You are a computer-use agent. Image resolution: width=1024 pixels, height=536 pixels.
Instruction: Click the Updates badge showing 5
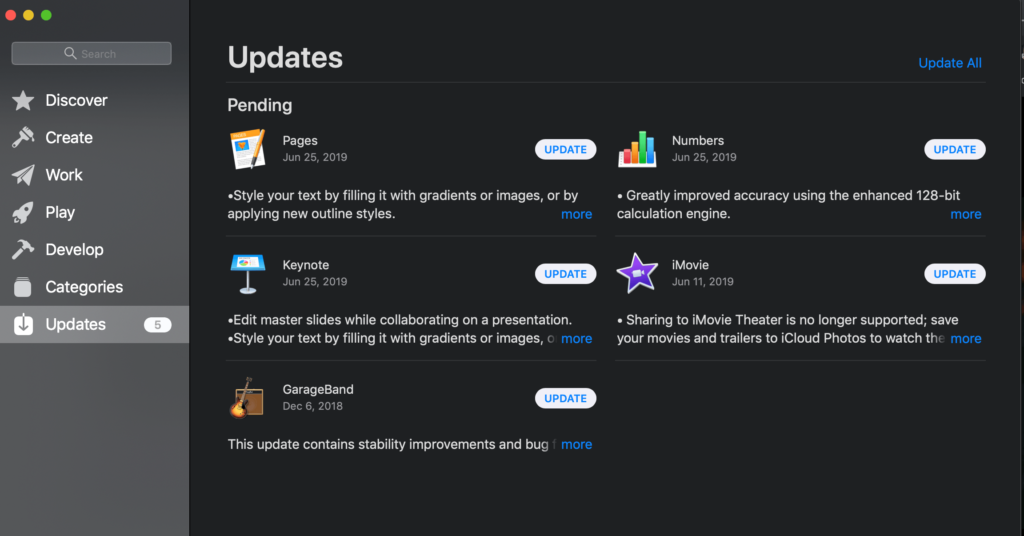point(157,325)
